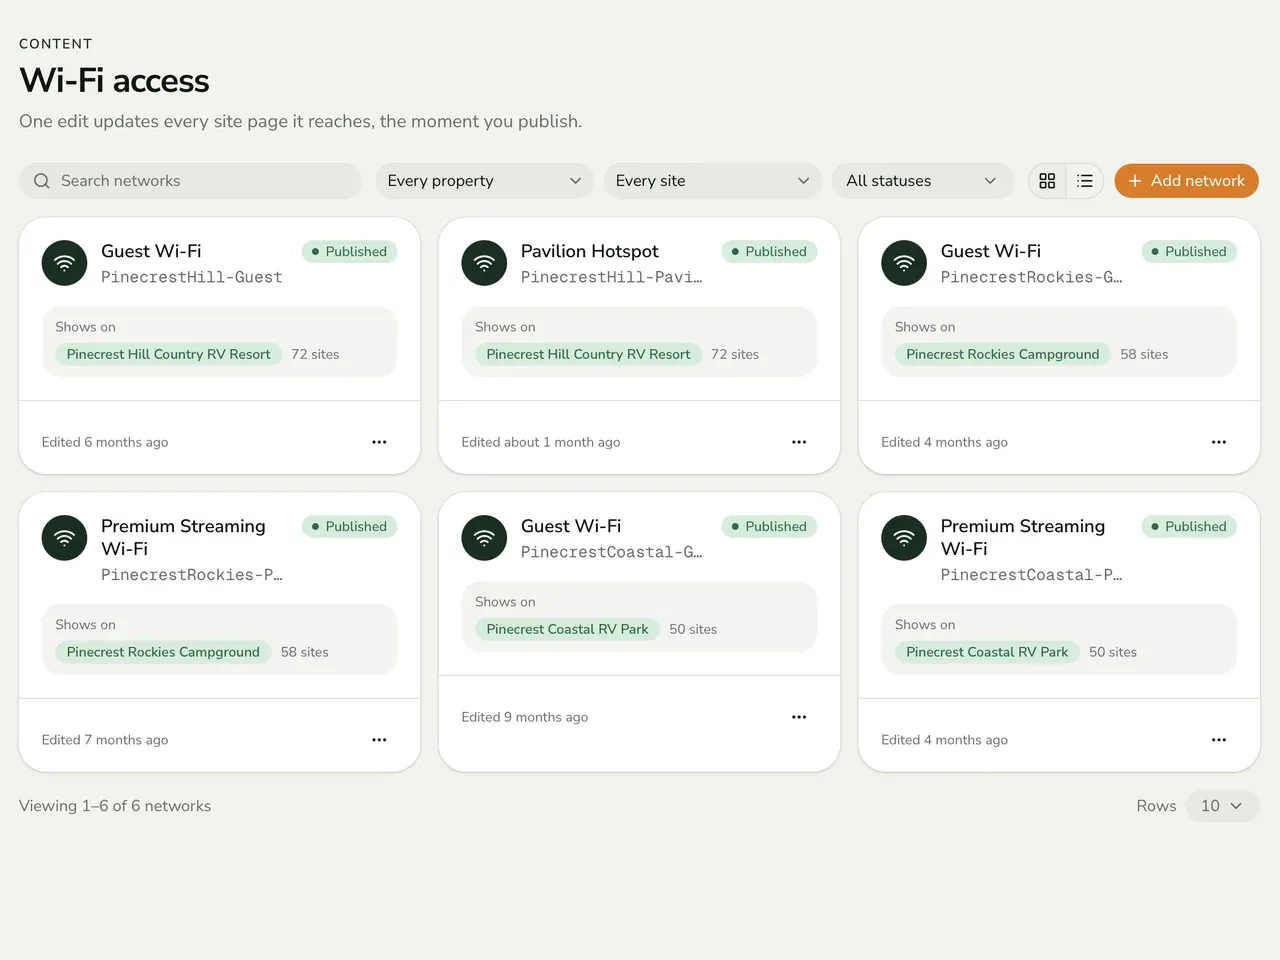Click the "Edited about 1 month ago" text
This screenshot has height=960, width=1280.
[541, 442]
